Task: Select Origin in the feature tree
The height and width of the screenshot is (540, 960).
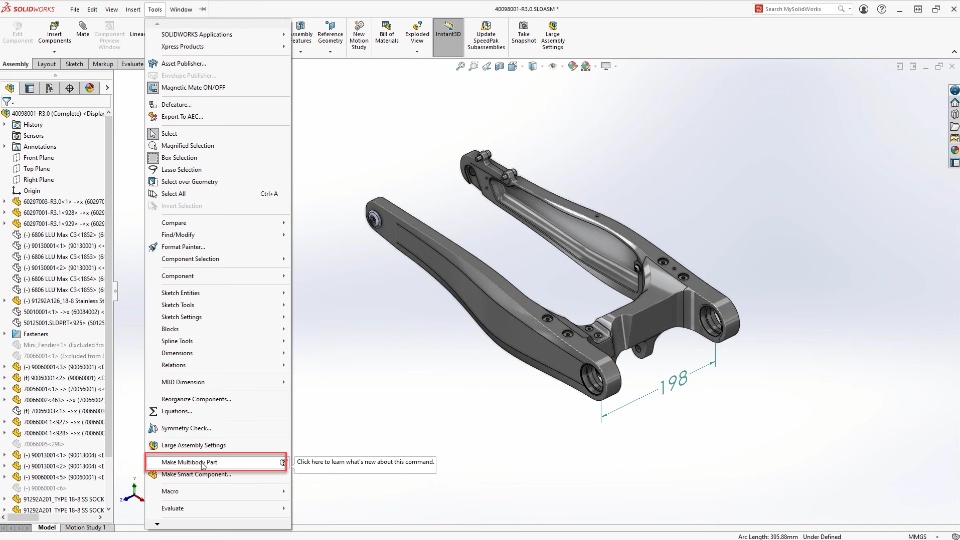Action: (31, 191)
